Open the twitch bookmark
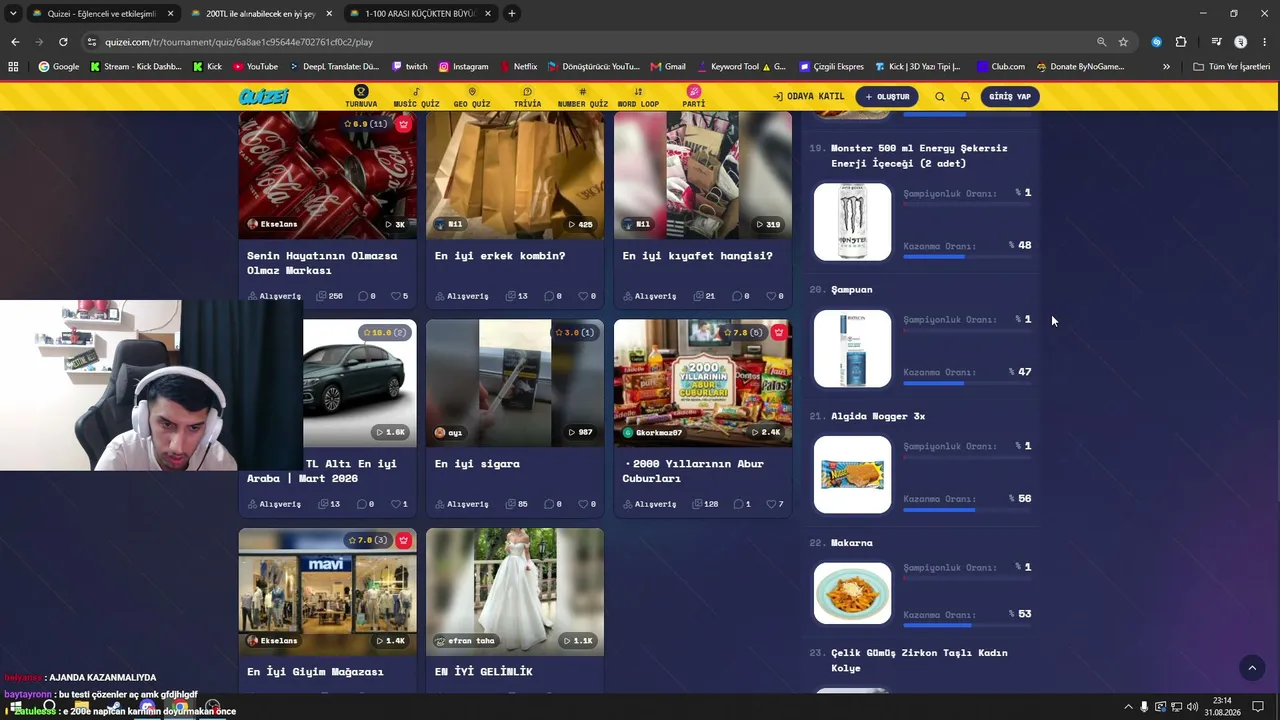Image resolution: width=1280 pixels, height=720 pixels. (410, 67)
